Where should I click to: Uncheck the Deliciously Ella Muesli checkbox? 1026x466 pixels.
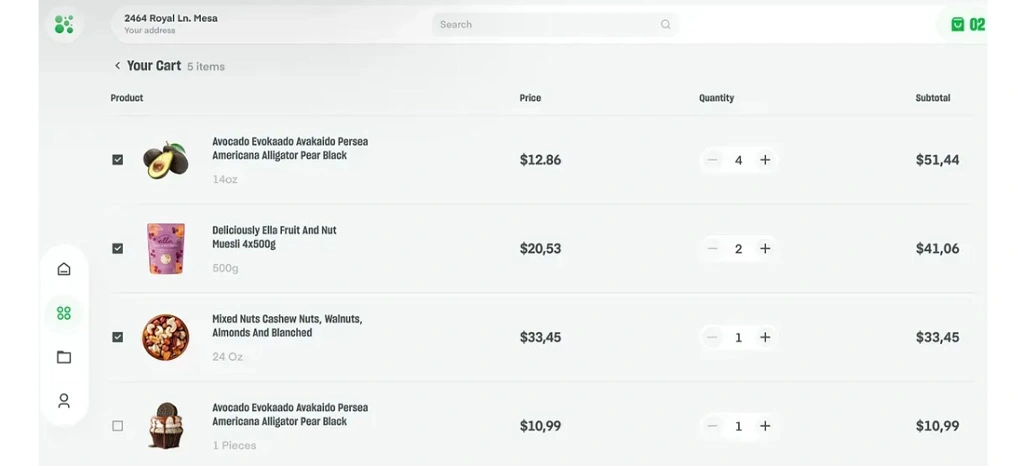coord(118,249)
